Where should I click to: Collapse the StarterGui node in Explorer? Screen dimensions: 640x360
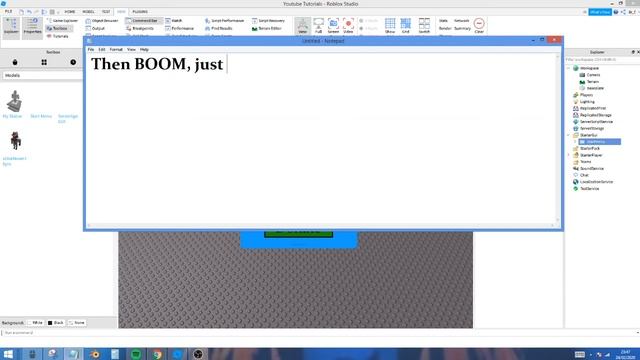tap(569, 135)
